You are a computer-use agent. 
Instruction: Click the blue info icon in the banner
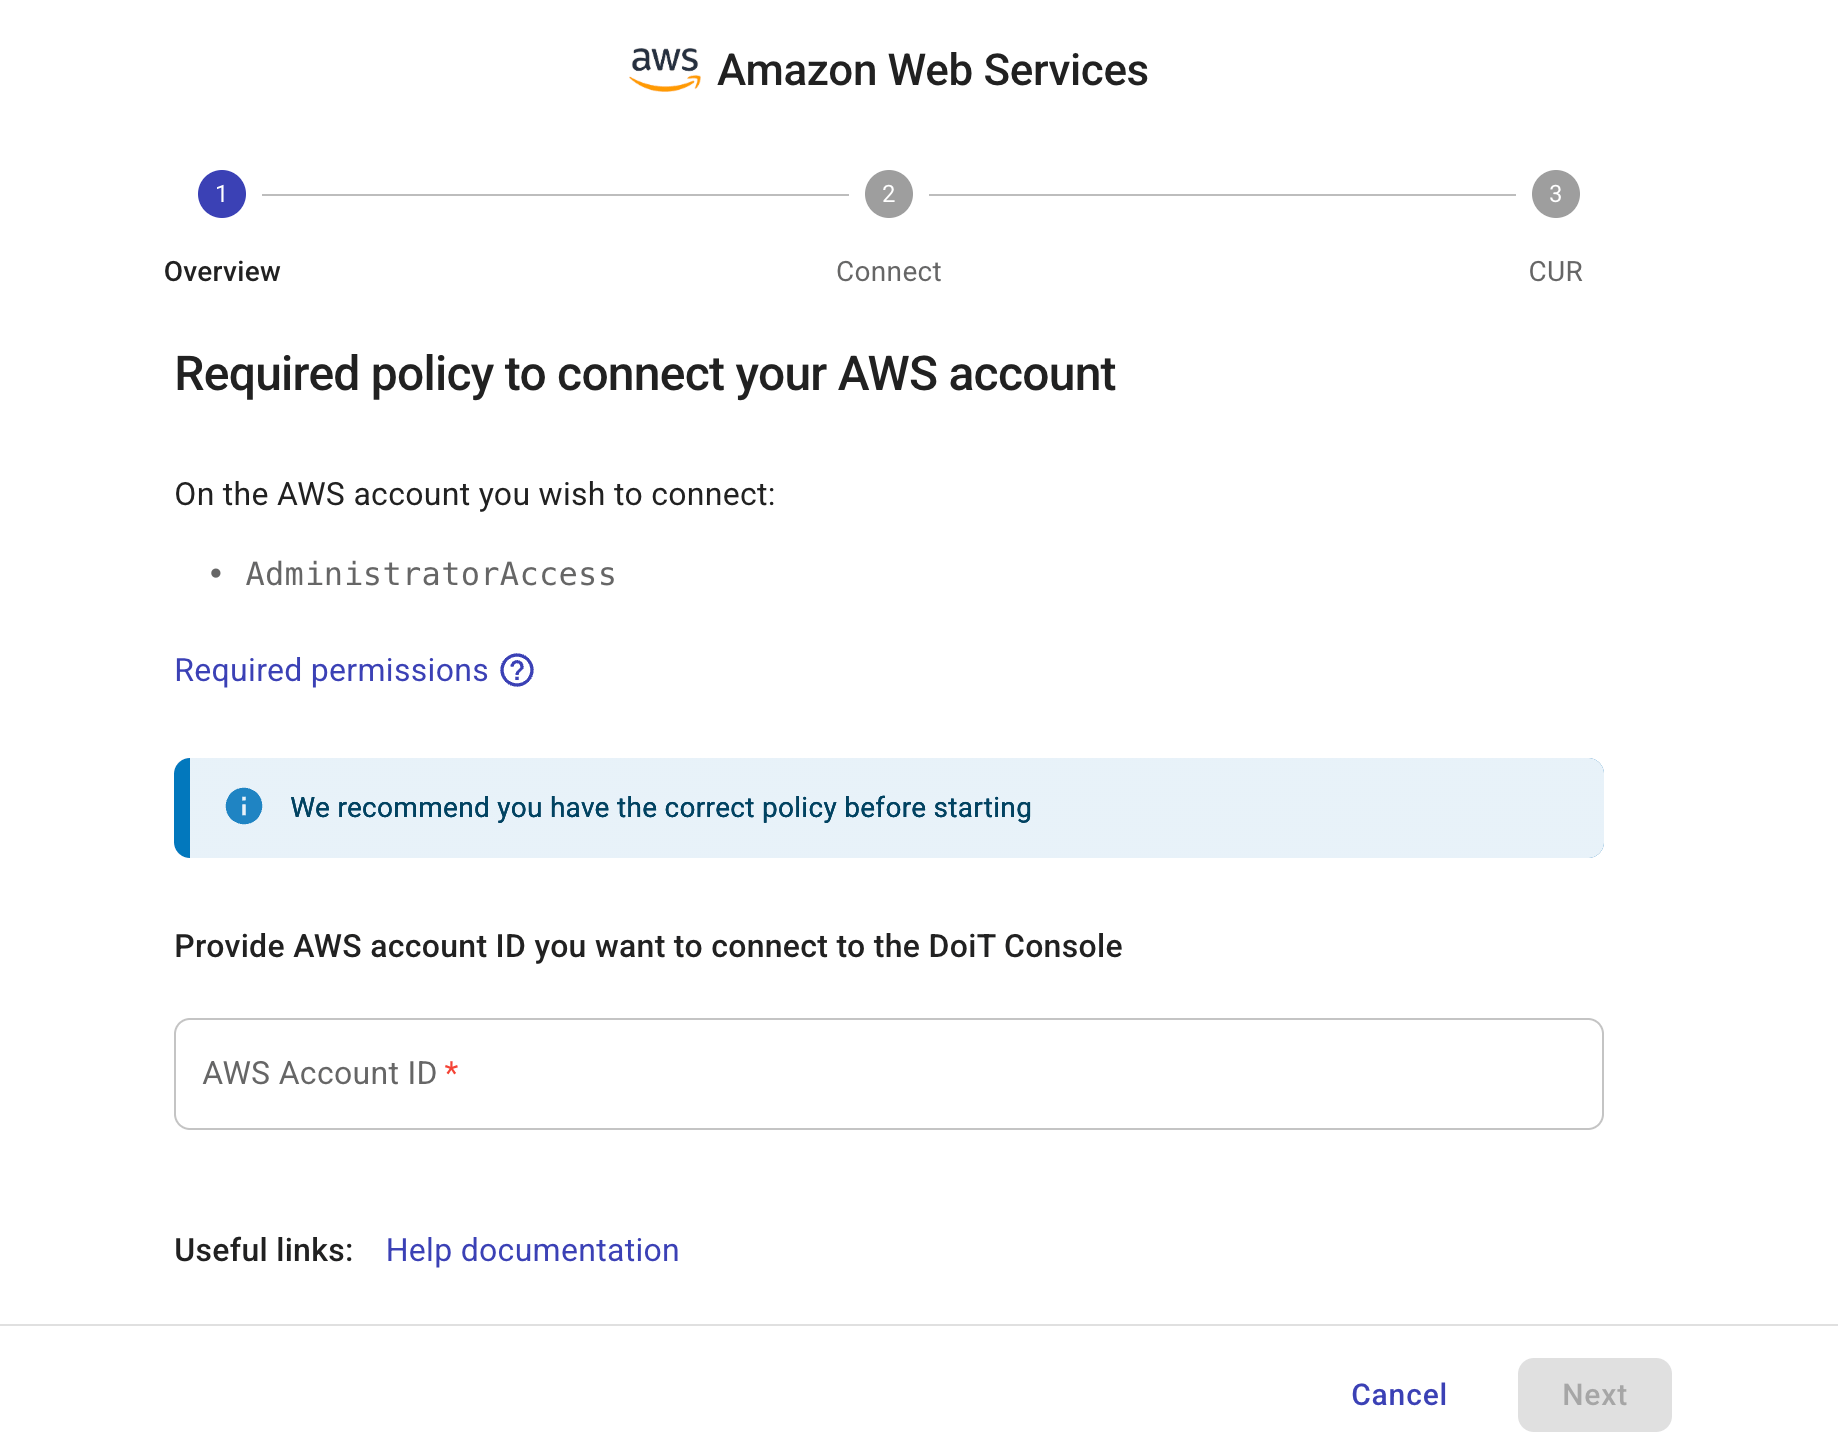(x=243, y=806)
